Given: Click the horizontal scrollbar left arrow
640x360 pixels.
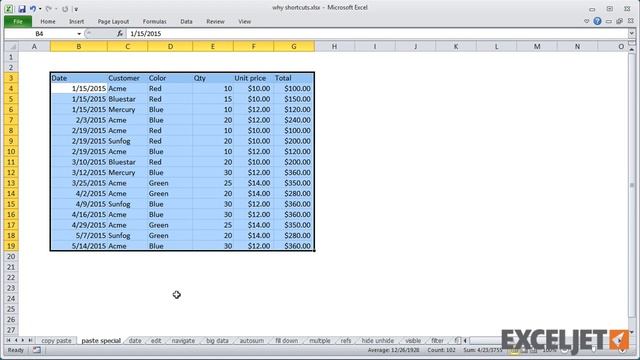Looking at the screenshot, I should pyautogui.click(x=465, y=340).
